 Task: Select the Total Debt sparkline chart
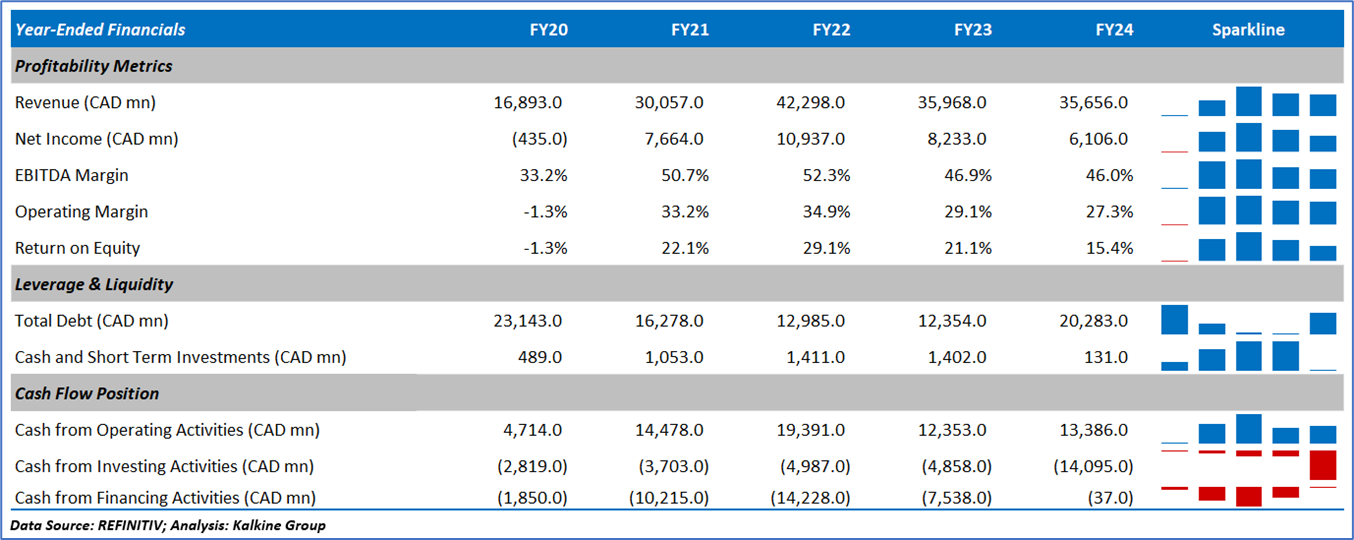click(1248, 321)
